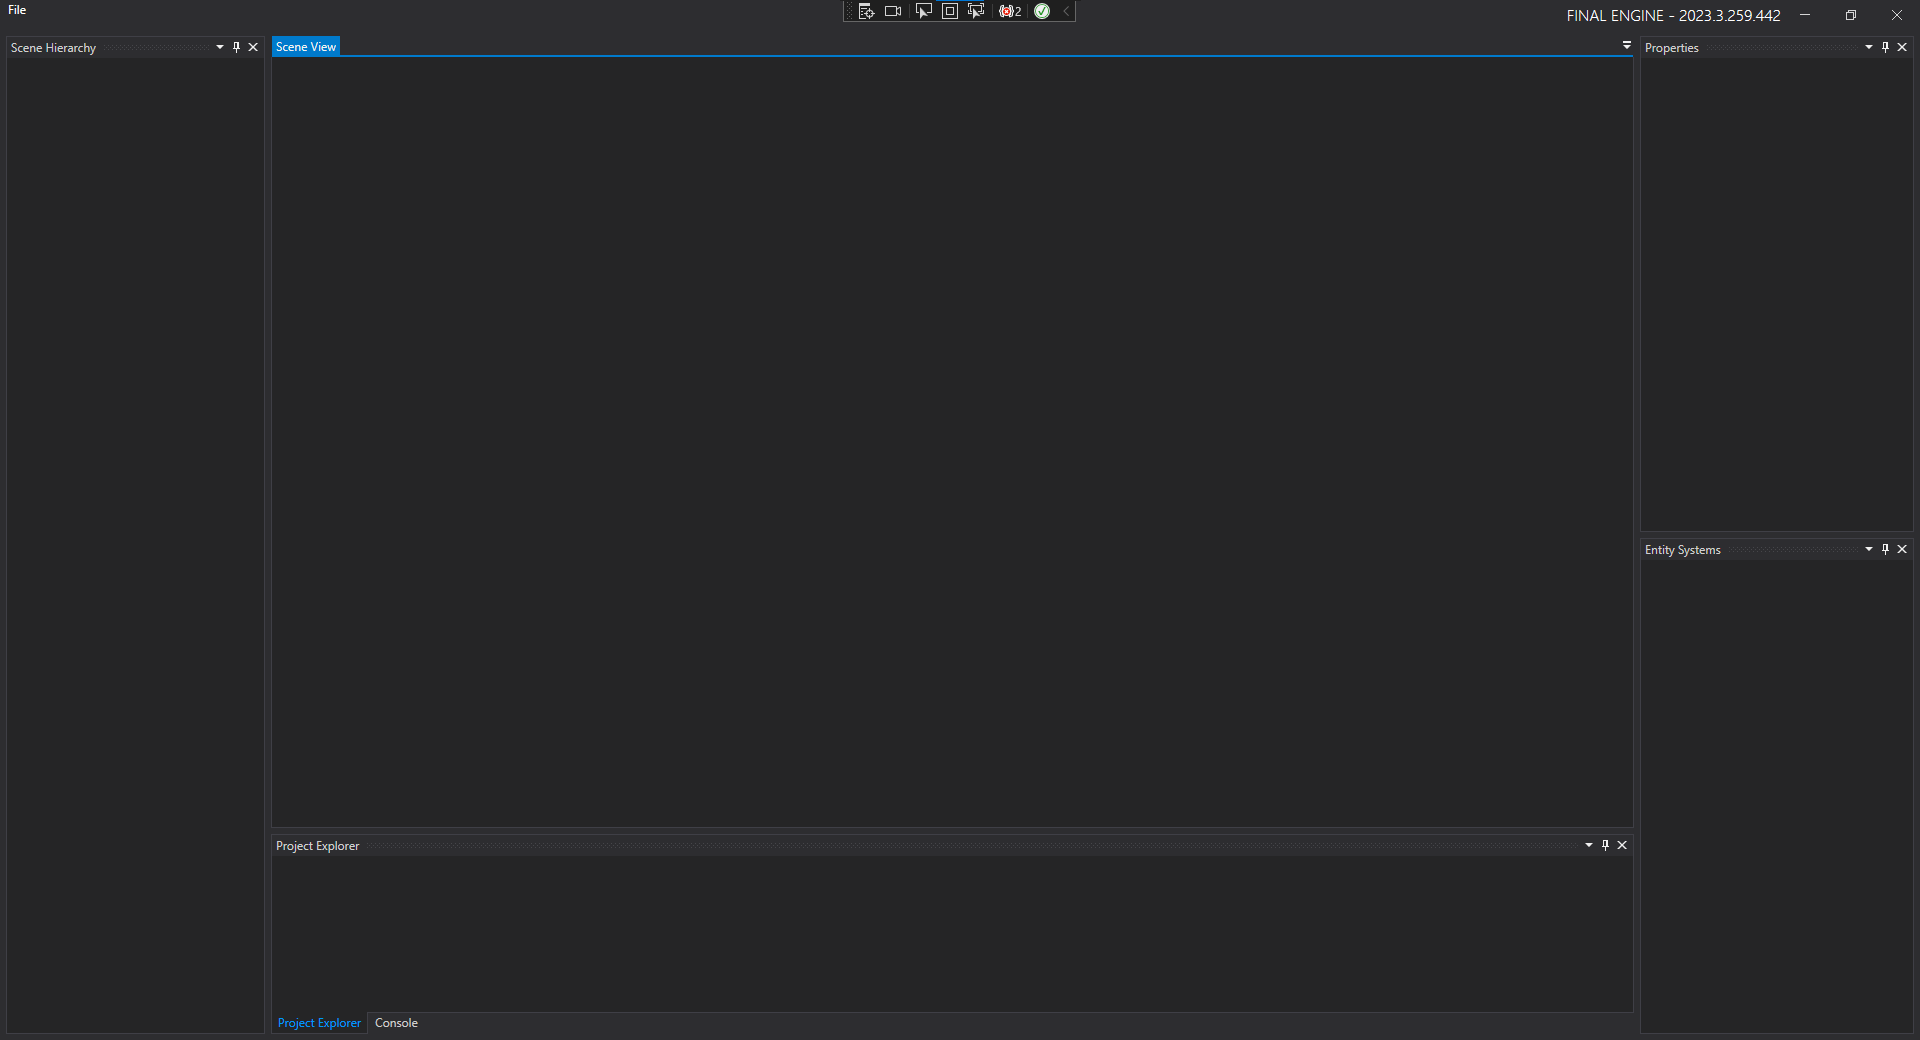
Task: Close the Properties panel
Action: point(1902,47)
